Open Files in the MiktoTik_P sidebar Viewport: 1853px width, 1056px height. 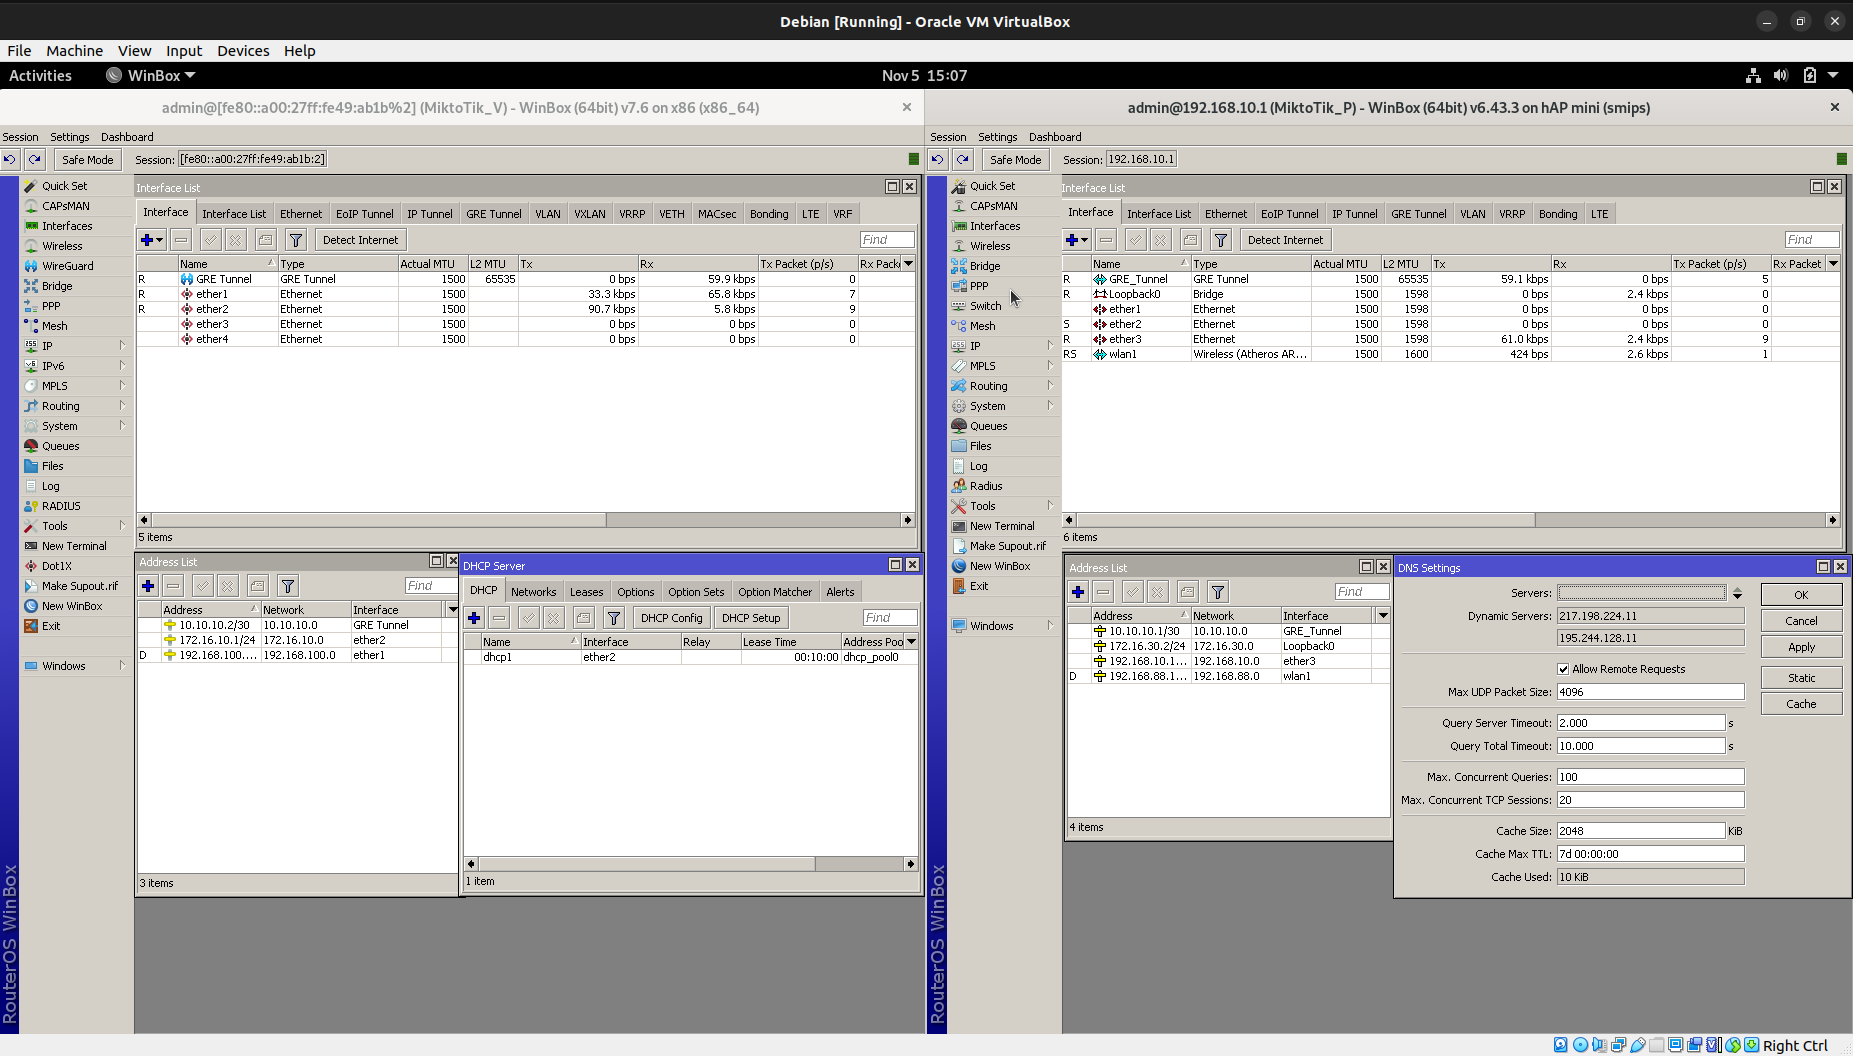(980, 446)
